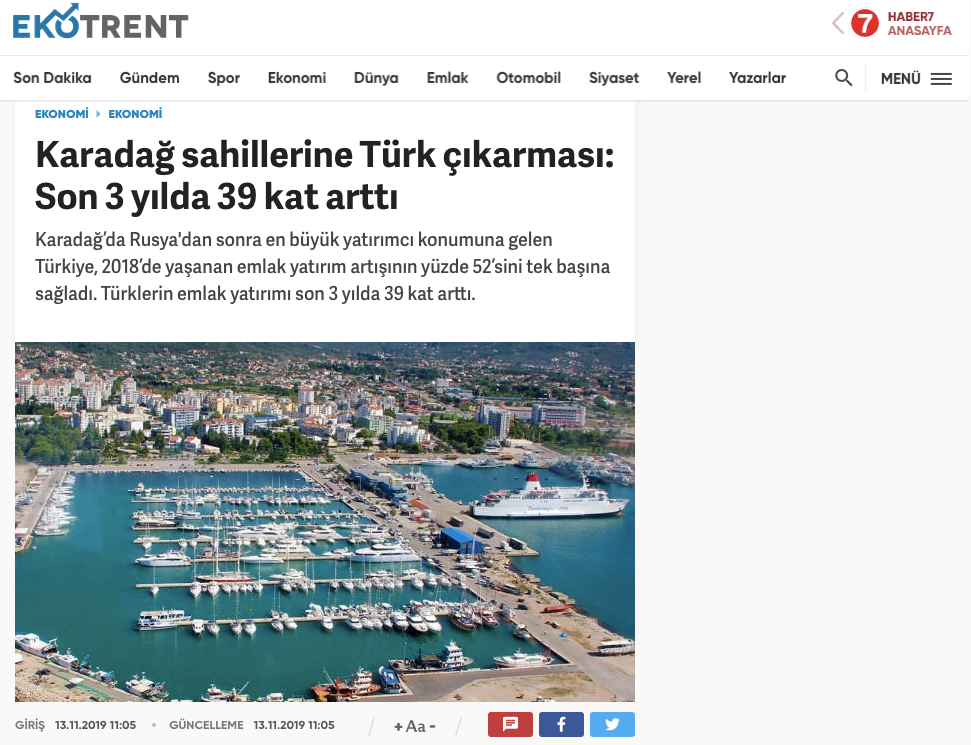Screen dimensions: 971x745
Task: Open the MENÜ hamburger icon
Action: (941, 79)
